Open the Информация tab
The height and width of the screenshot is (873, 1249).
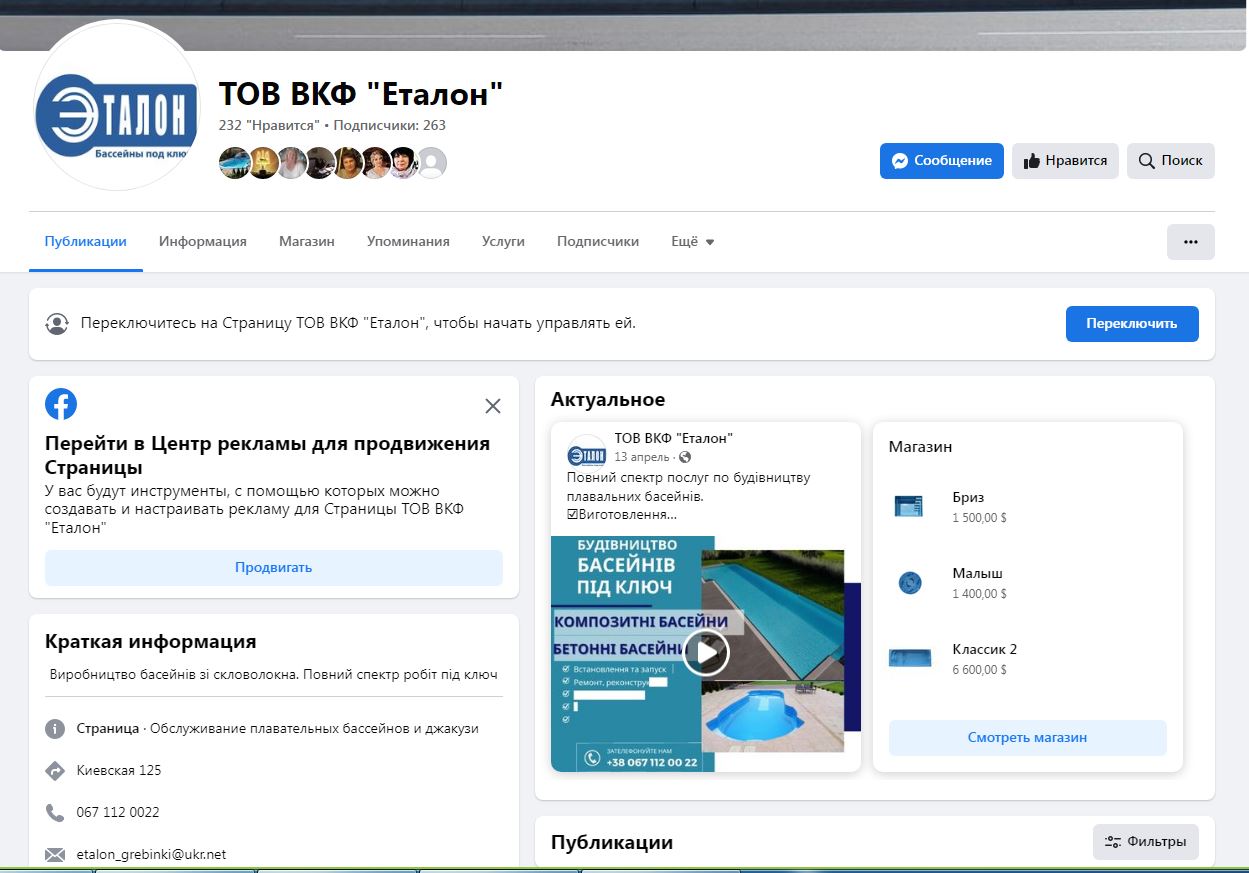[x=203, y=241]
